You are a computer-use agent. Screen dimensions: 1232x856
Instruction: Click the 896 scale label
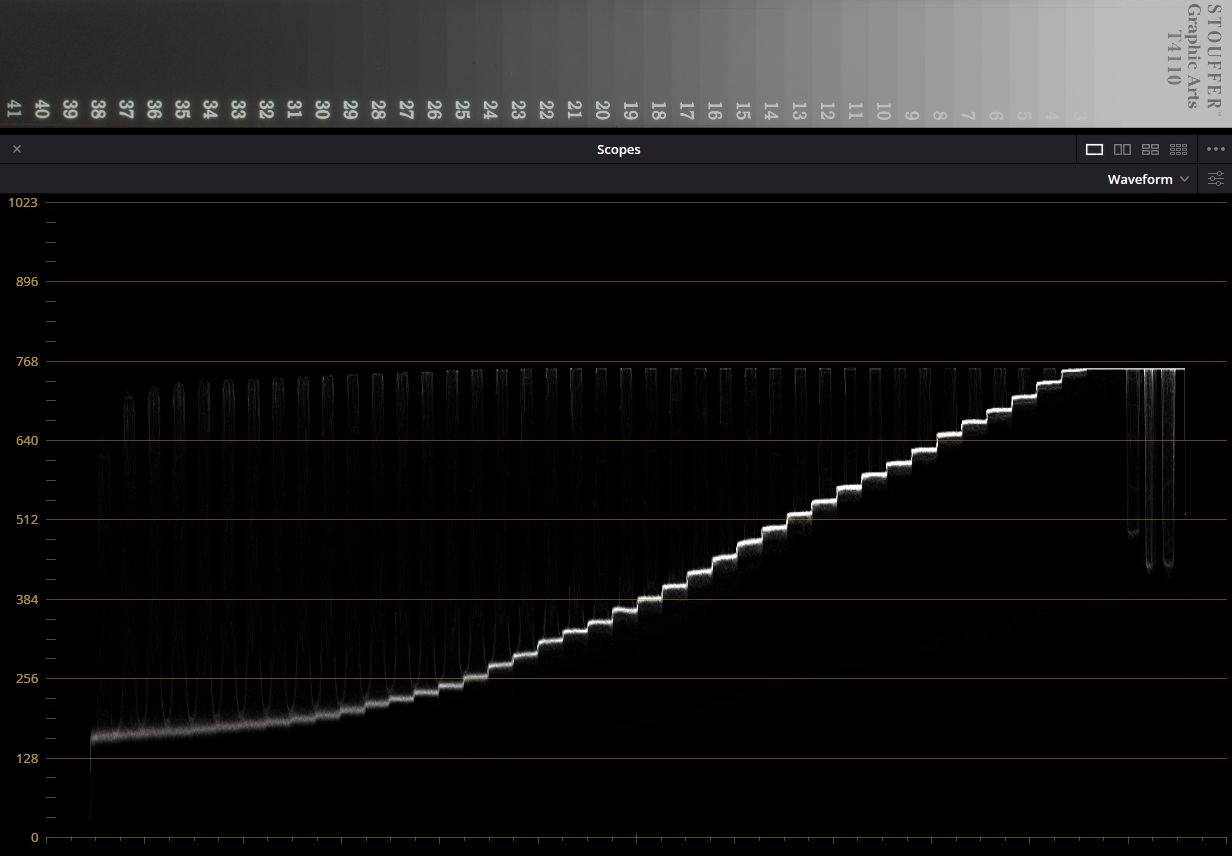click(x=25, y=282)
